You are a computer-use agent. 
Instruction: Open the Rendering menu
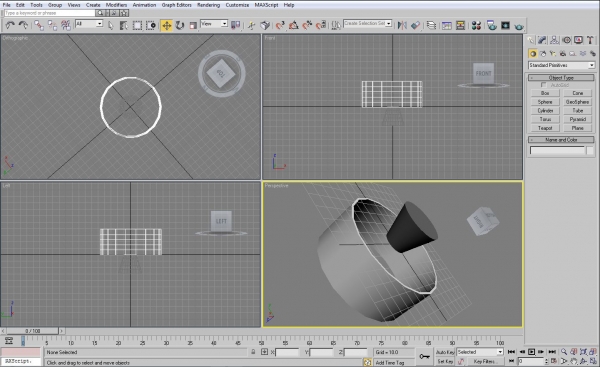[209, 5]
